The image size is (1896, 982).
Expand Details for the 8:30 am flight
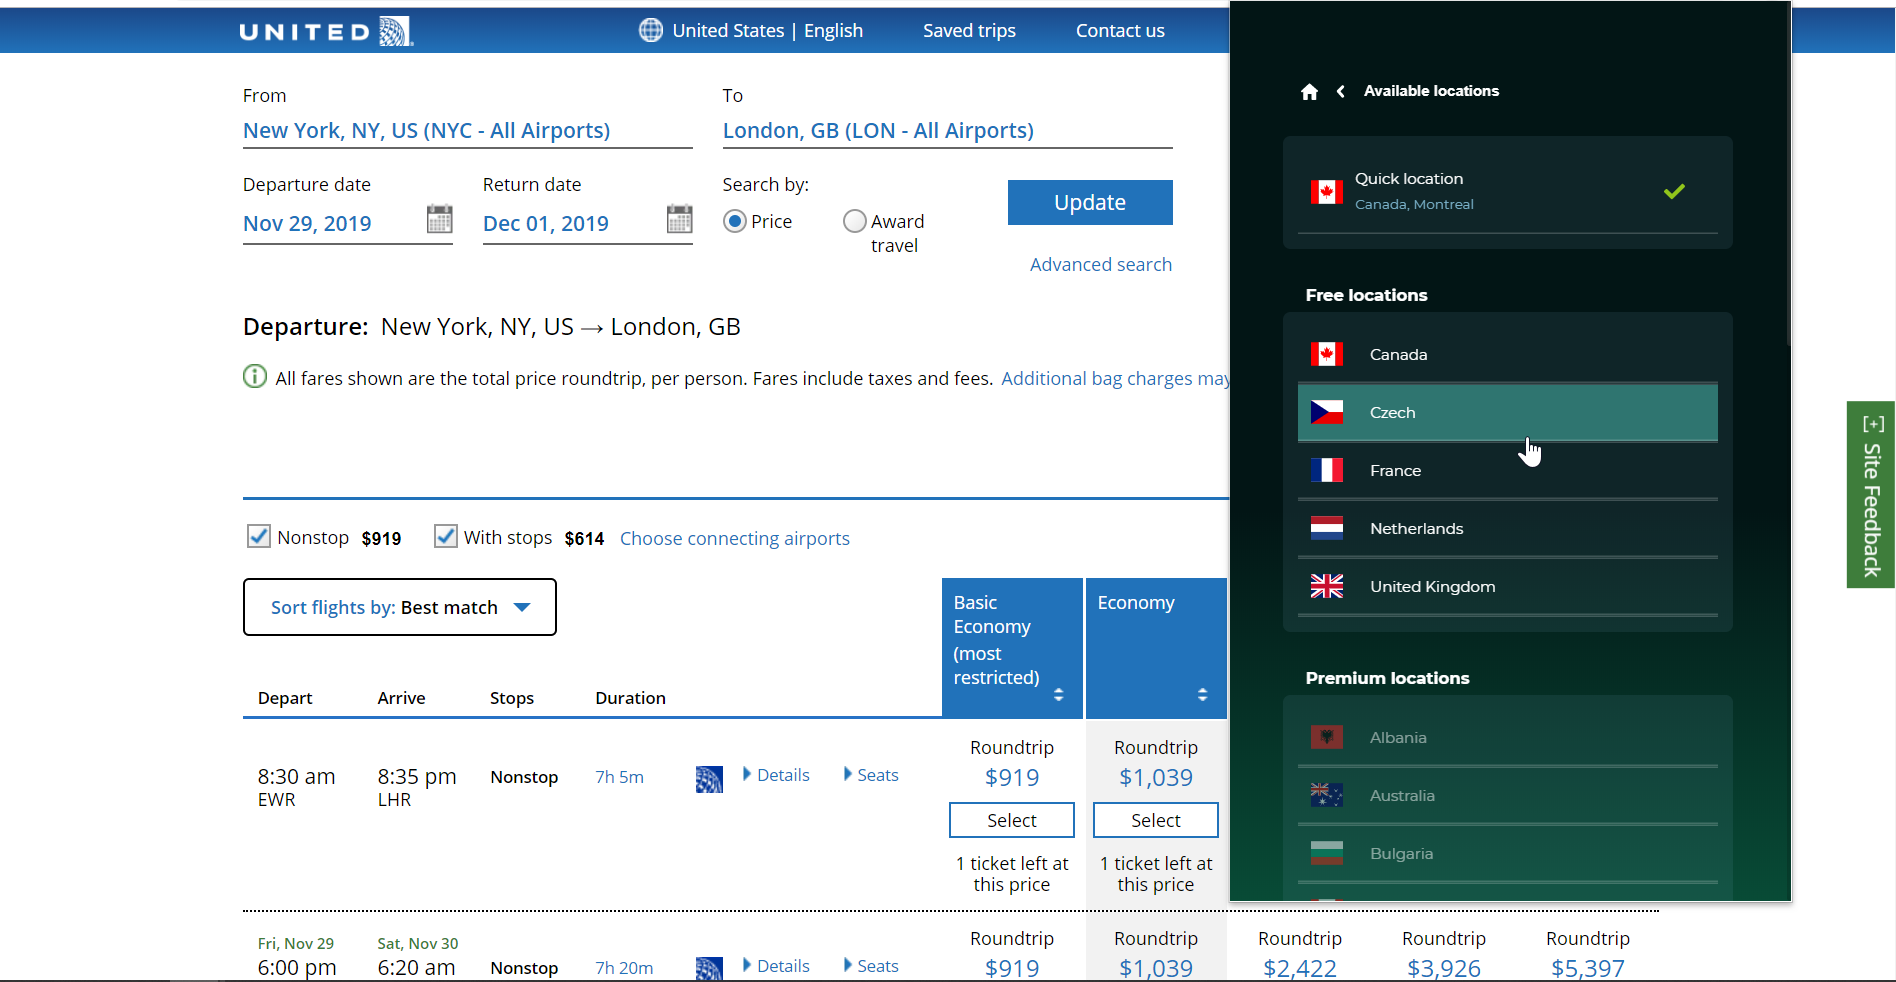pos(776,775)
